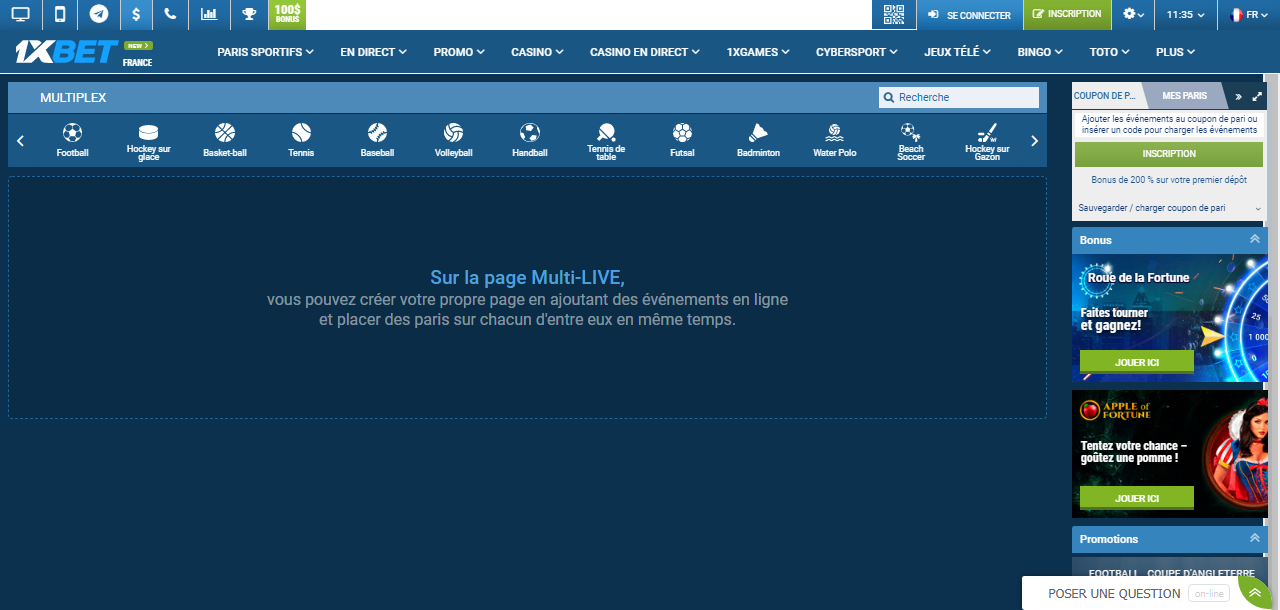The image size is (1280, 610).
Task: Expand the coupon panel to fullscreen
Action: click(x=1257, y=97)
